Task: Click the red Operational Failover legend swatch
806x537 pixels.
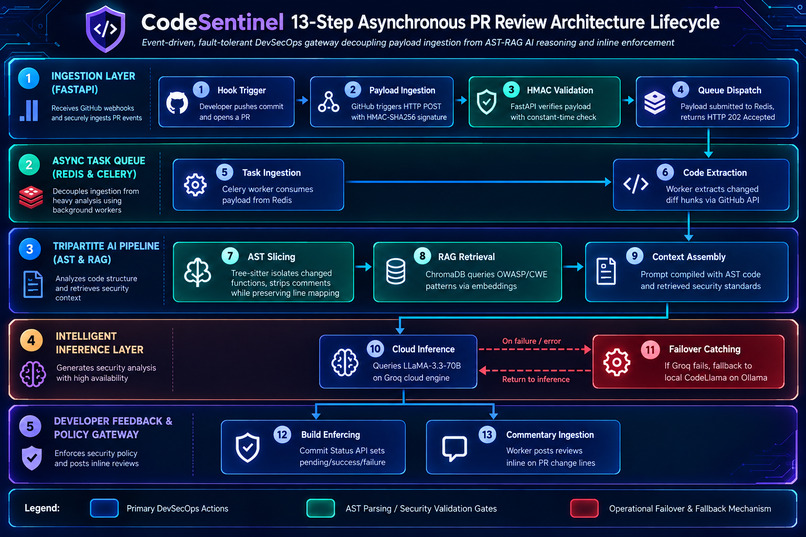Action: pyautogui.click(x=584, y=508)
